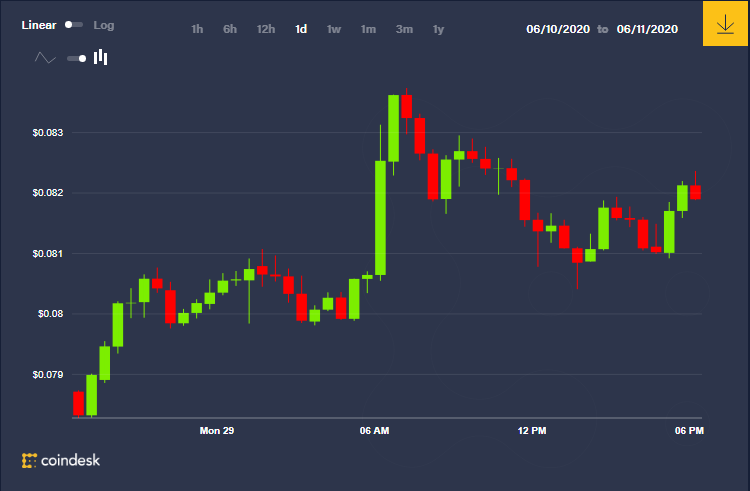Click the tallest green candle near 06 AM
750x491 pixels.
[x=380, y=218]
